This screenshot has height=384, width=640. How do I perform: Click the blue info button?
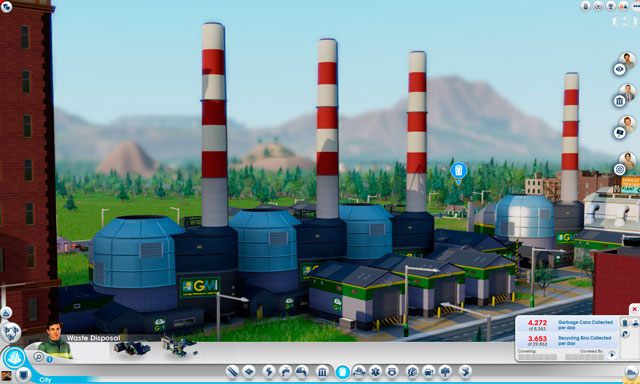[x=49, y=360]
